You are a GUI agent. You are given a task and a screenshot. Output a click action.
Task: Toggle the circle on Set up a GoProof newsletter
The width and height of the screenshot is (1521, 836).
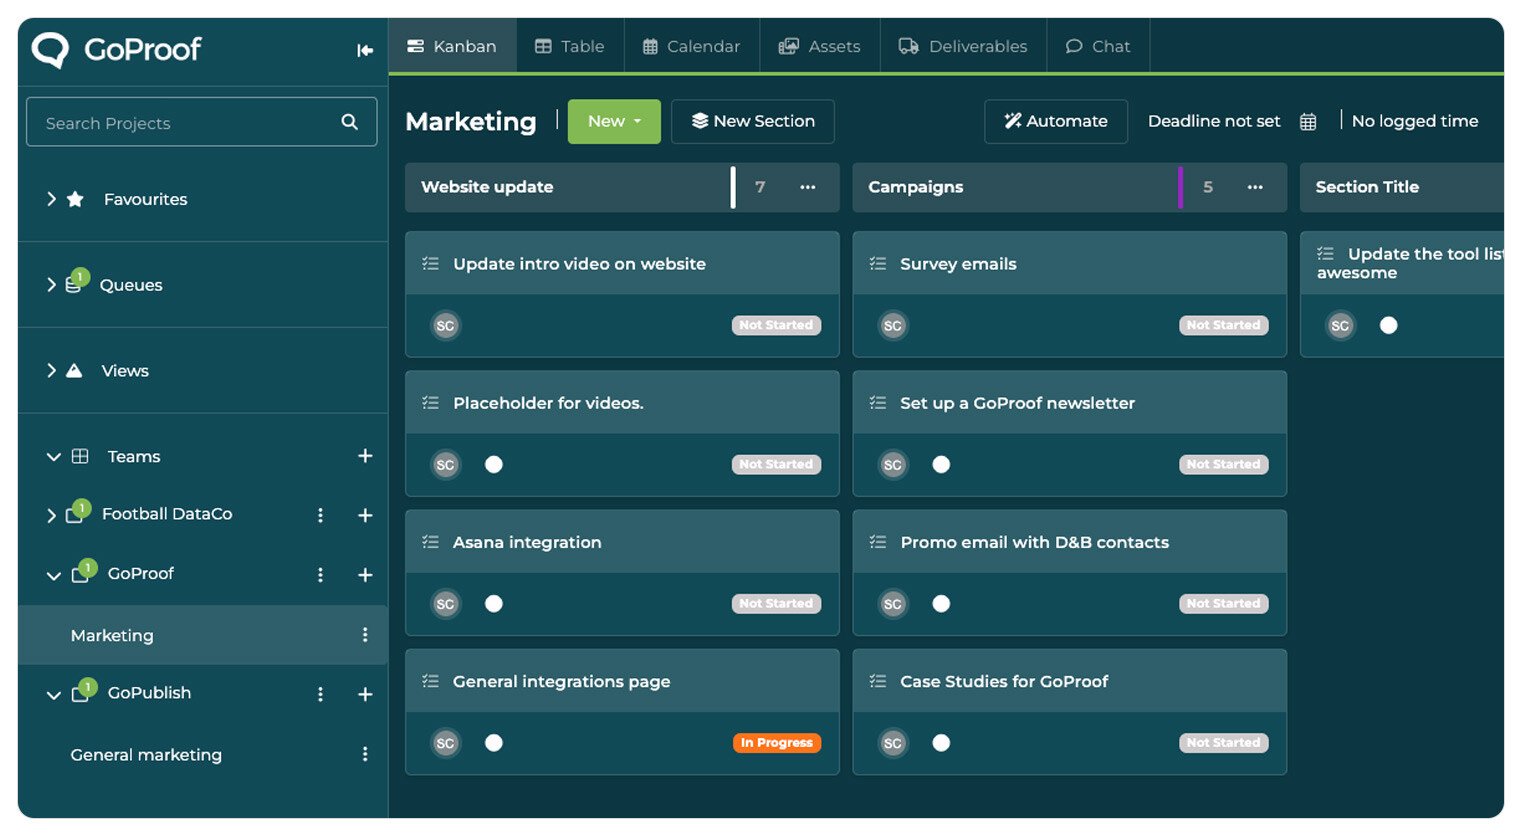[941, 464]
